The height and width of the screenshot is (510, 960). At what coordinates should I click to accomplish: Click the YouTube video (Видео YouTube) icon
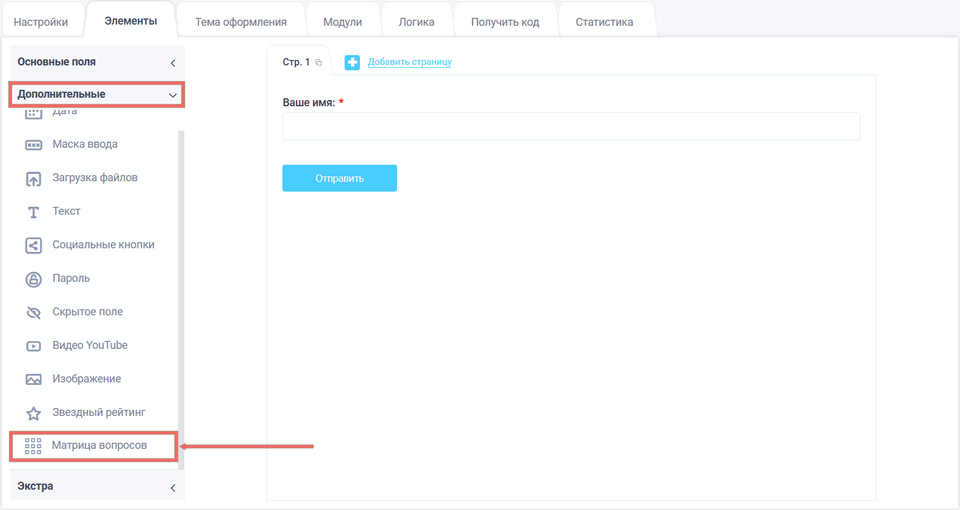33,346
